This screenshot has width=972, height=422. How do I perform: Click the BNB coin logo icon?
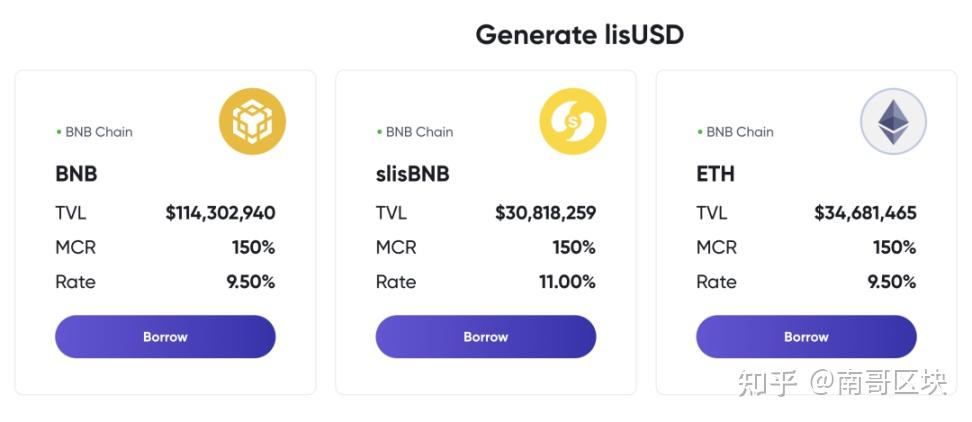coord(252,121)
